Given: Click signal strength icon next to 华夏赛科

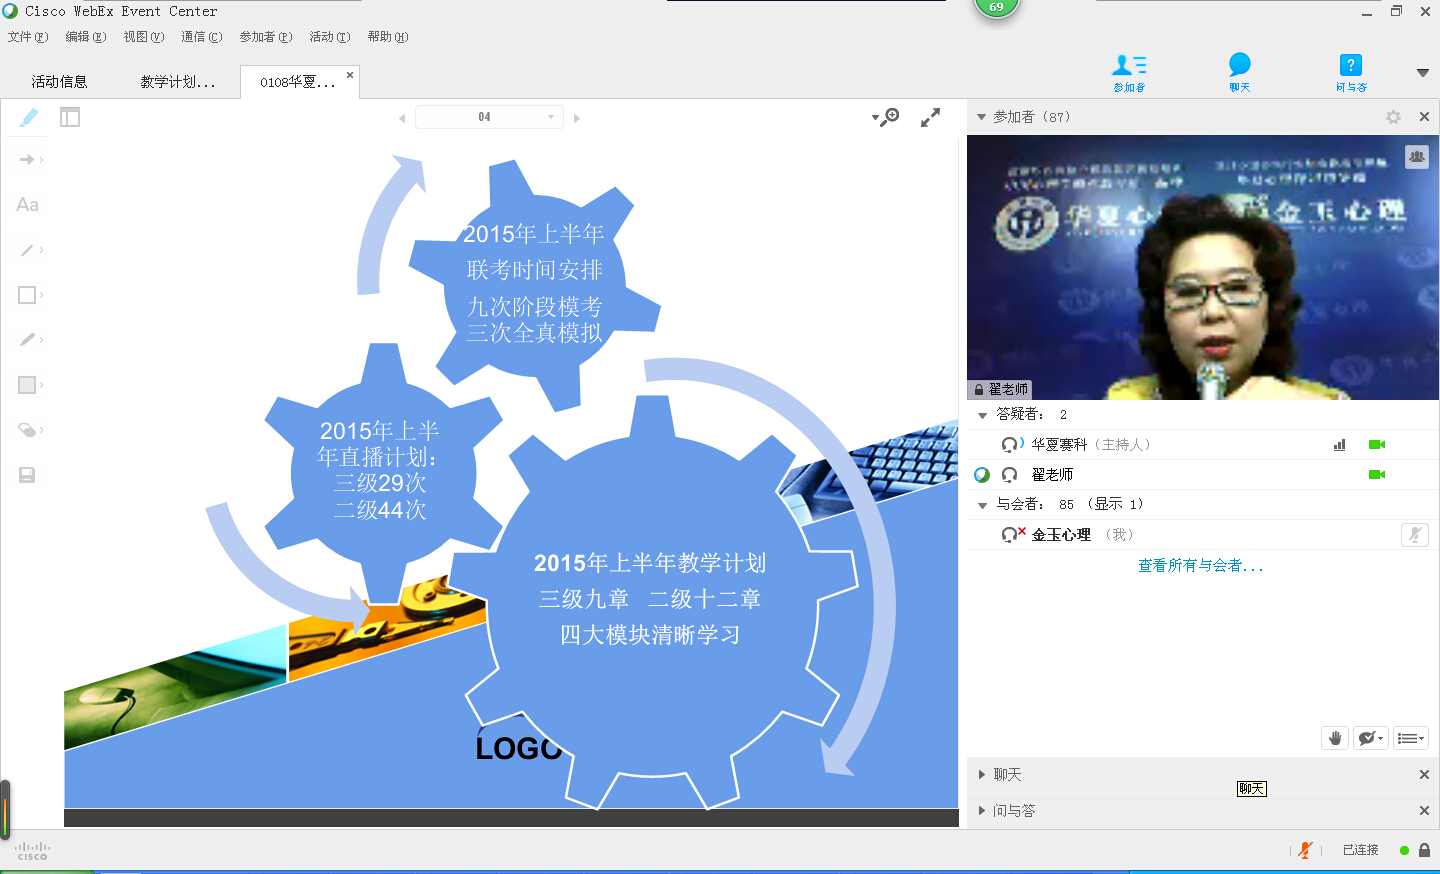Looking at the screenshot, I should 1340,445.
